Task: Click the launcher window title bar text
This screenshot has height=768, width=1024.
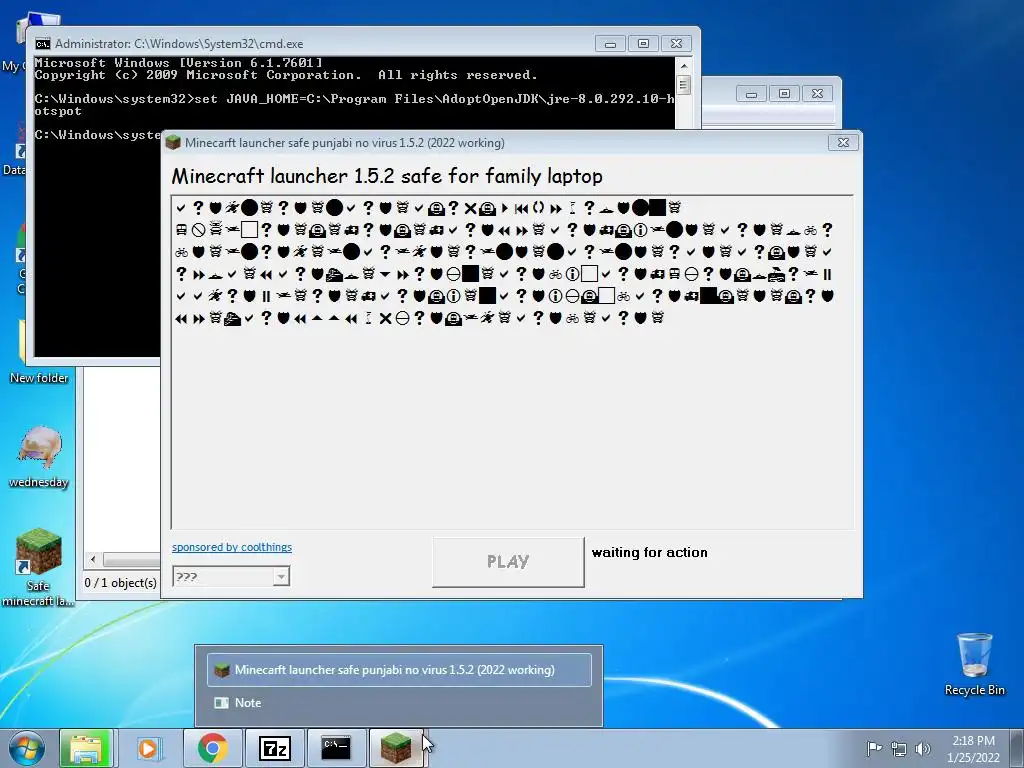Action: tap(345, 142)
